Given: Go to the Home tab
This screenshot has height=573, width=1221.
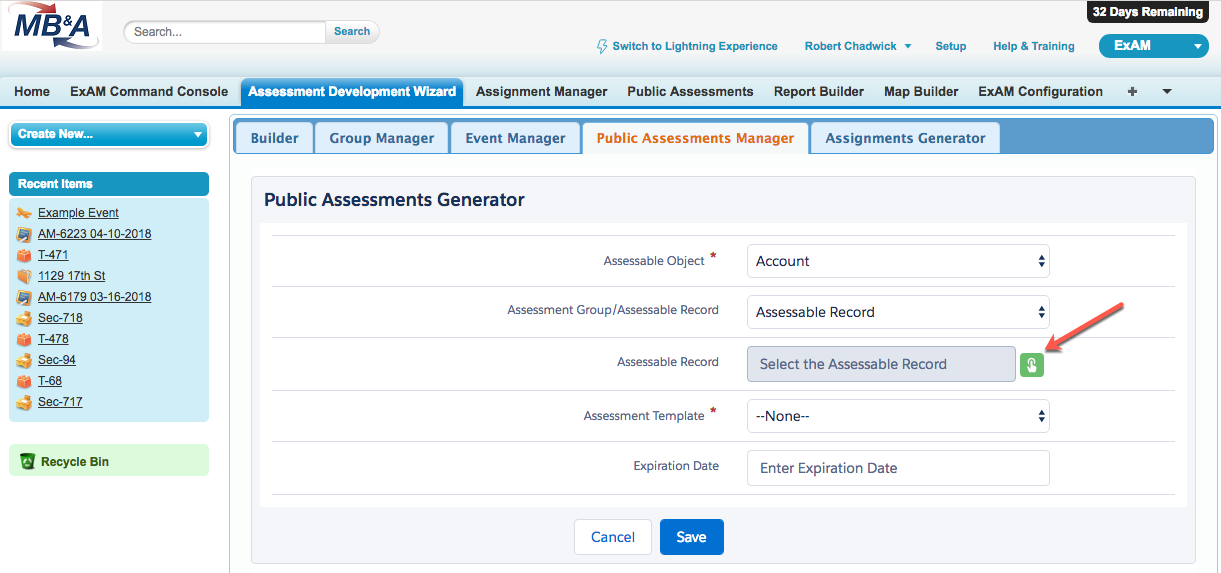Looking at the screenshot, I should pyautogui.click(x=32, y=91).
